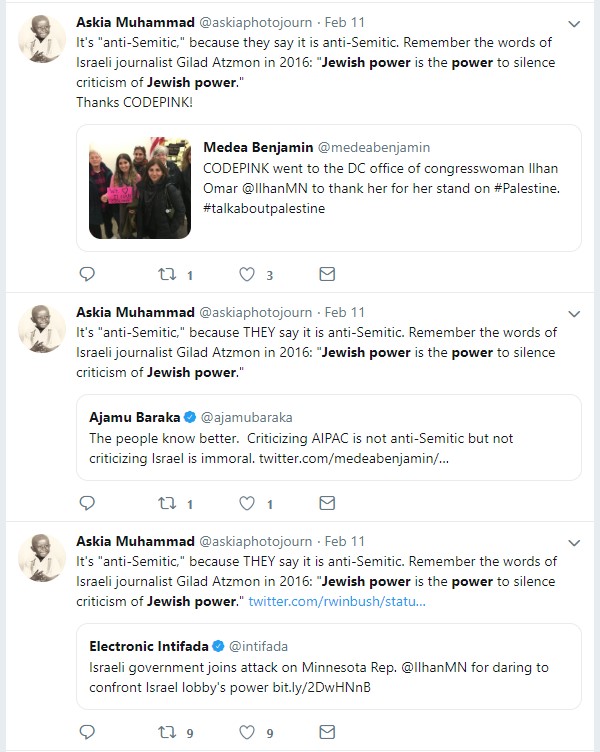Like the tweet quoting Ajamu Baraka
The image size is (600, 752).
[247, 503]
